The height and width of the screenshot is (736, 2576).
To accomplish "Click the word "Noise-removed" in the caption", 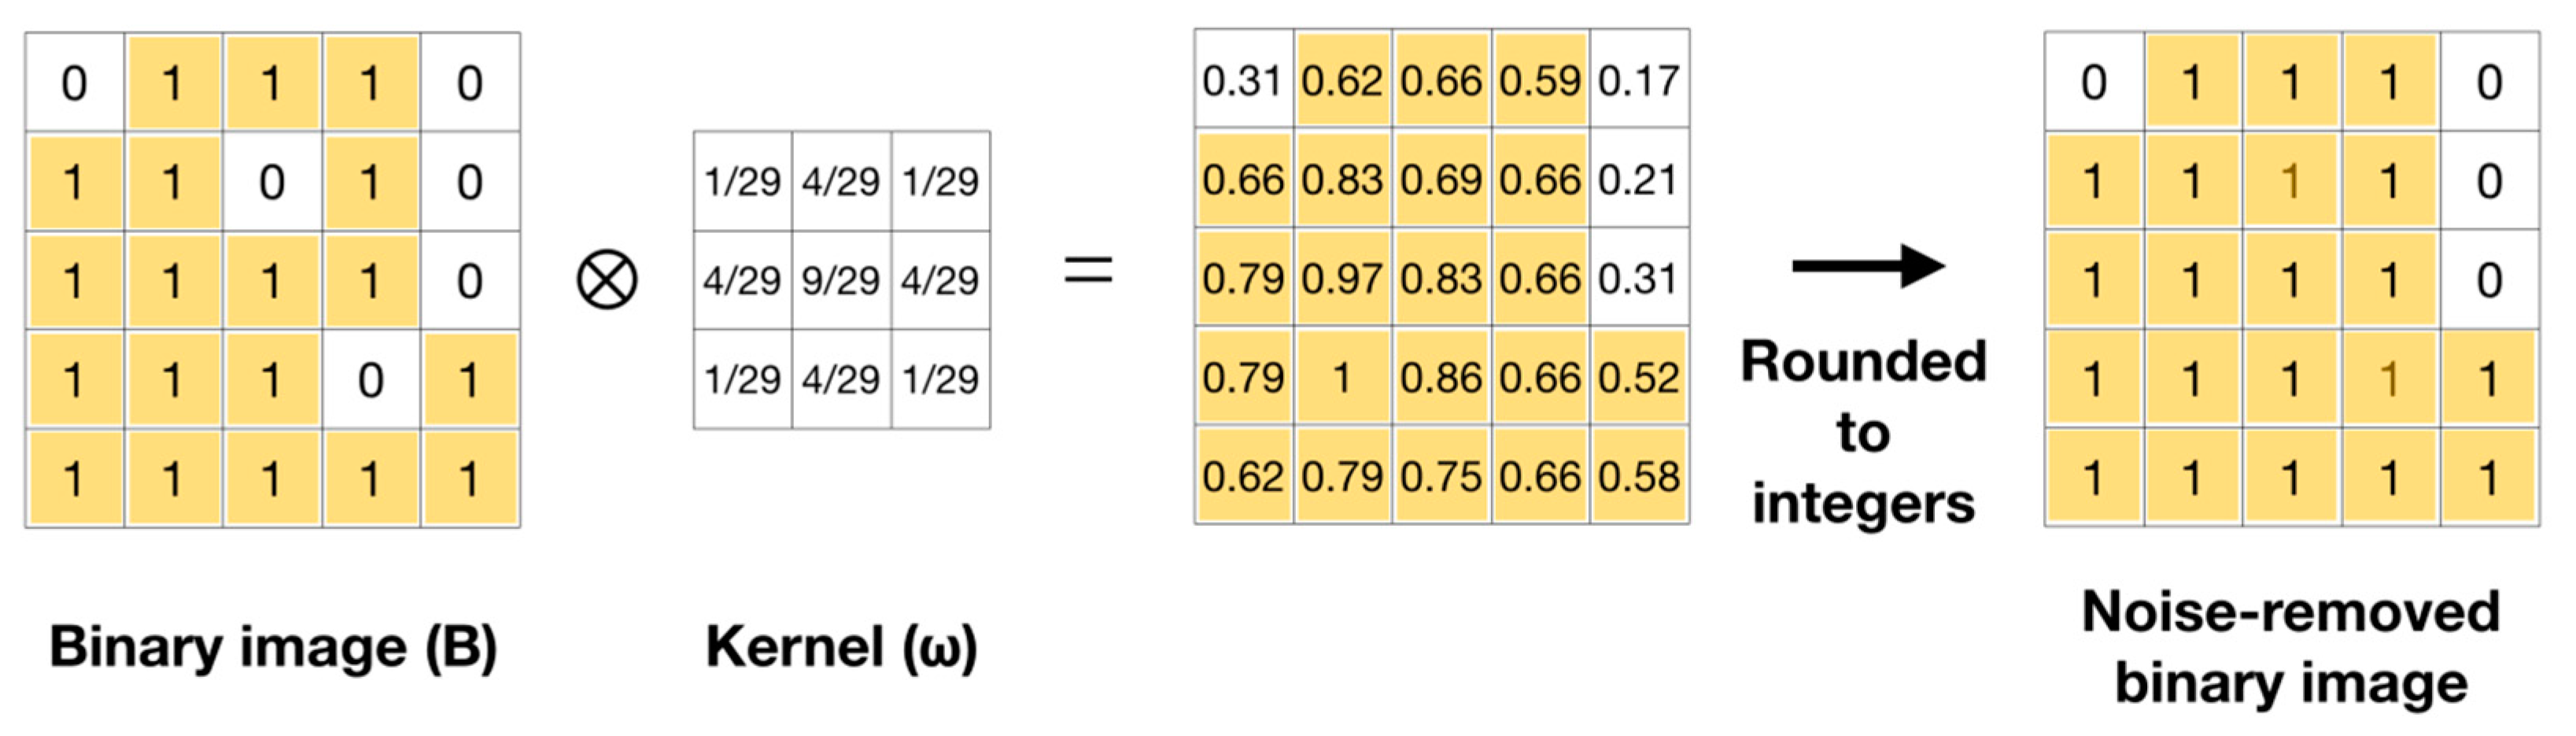I will click(2291, 611).
